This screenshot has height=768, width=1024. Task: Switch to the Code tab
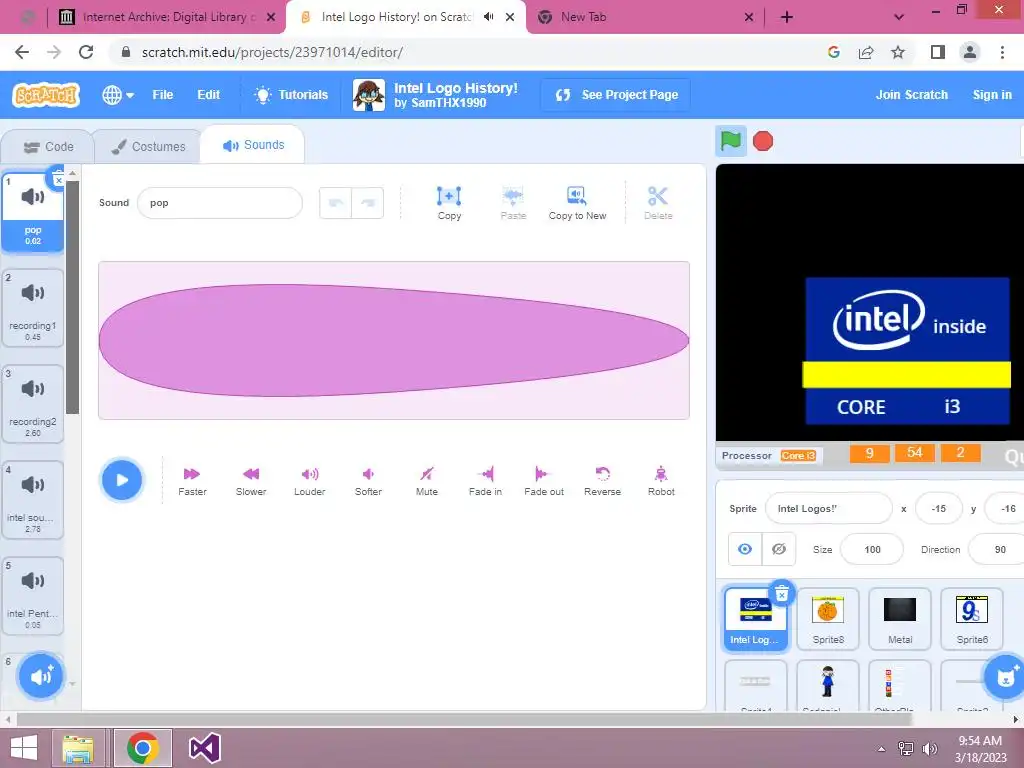[48, 147]
